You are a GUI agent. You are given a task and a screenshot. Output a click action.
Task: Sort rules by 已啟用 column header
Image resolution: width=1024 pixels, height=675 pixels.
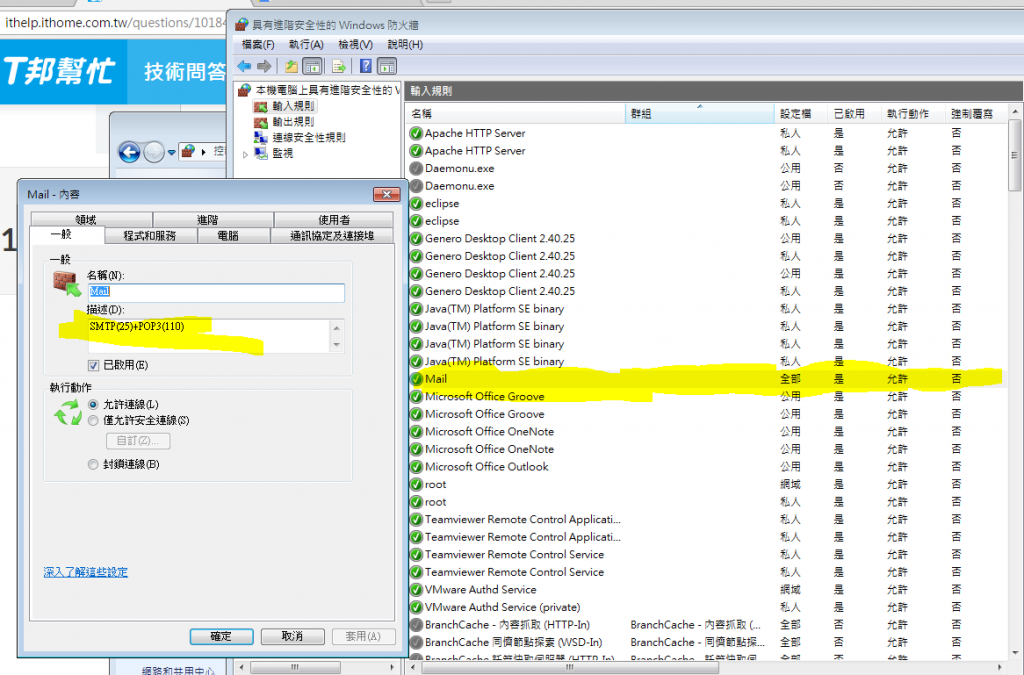pos(854,114)
